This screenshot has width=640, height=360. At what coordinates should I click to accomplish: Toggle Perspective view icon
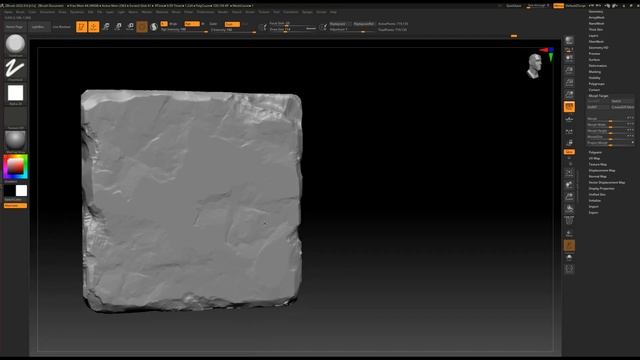click(x=569, y=107)
